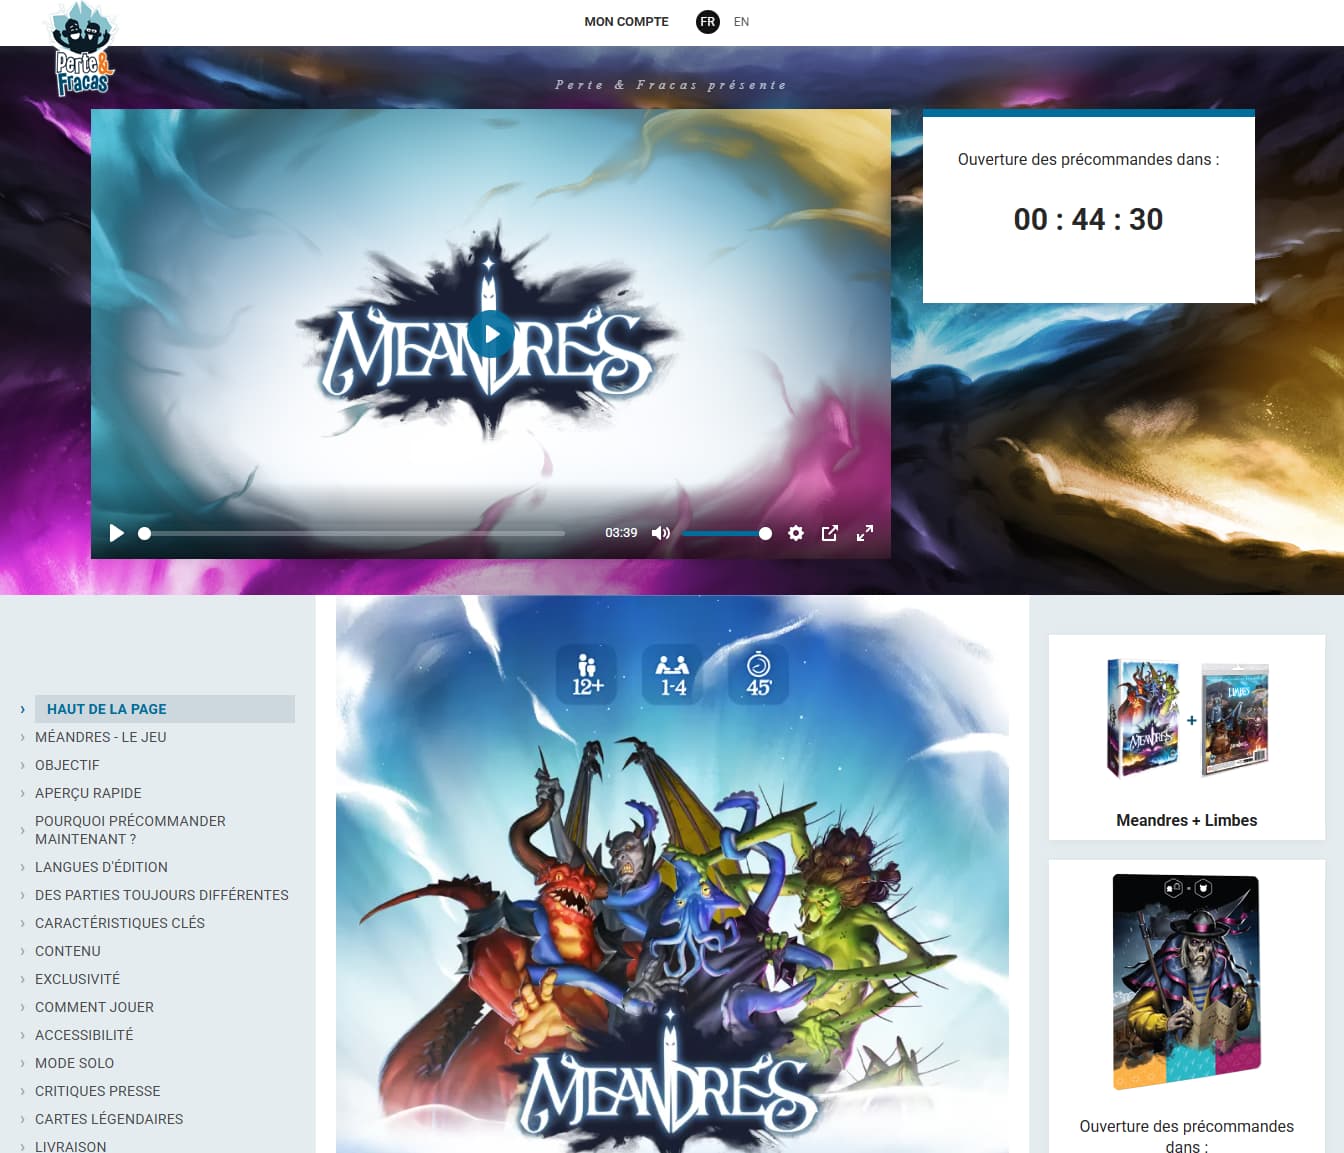This screenshot has width=1344, height=1153.
Task: Select LANGUES D'ÉDITION in sidebar
Action: 101,867
